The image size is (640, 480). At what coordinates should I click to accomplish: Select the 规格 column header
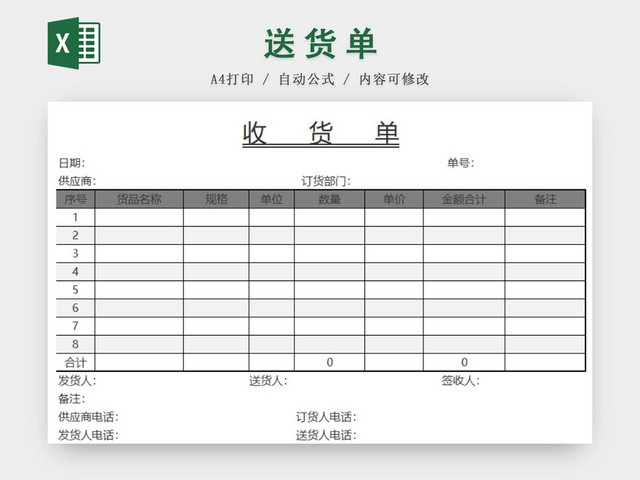click(216, 199)
